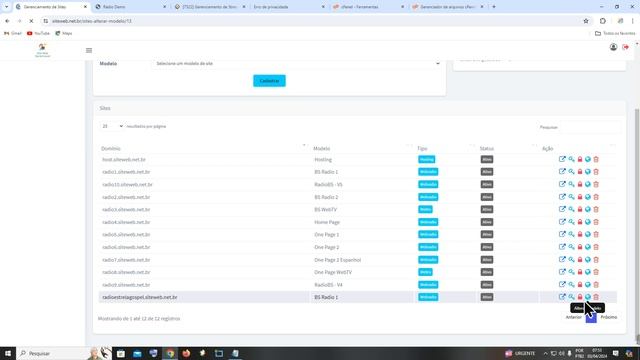Switch to the cPanel - Ferramentas tab
Viewport: 640px width, 360px height.
pyautogui.click(x=368, y=7)
